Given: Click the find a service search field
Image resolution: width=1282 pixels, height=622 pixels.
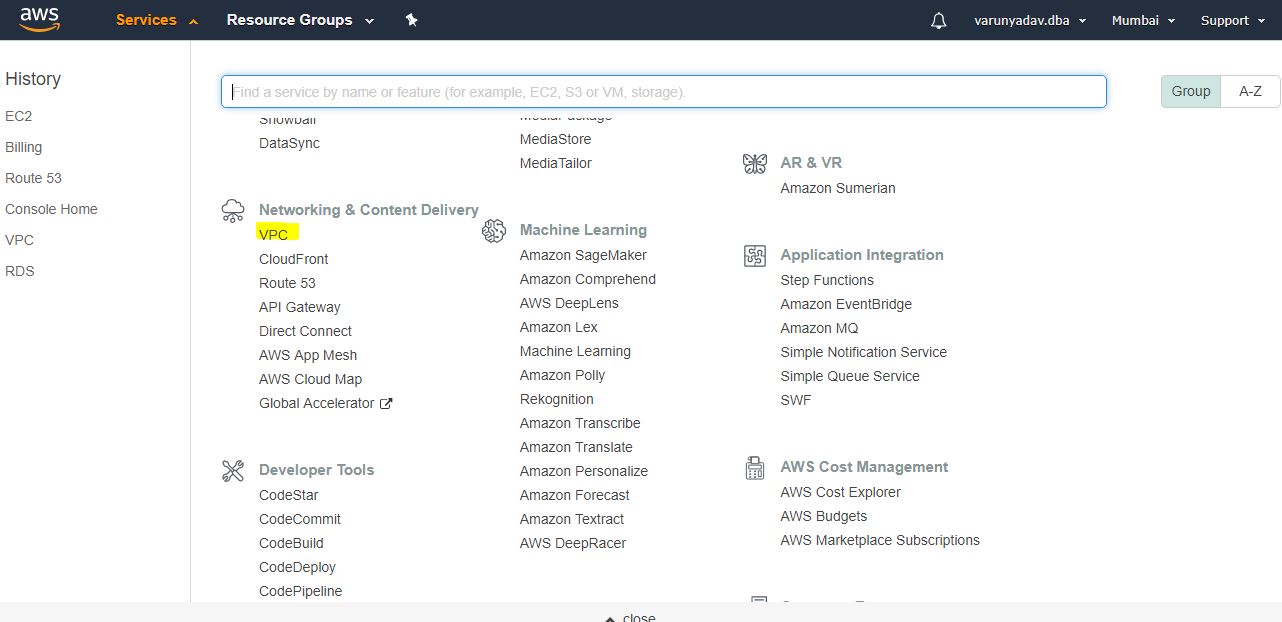Looking at the screenshot, I should pyautogui.click(x=663, y=92).
